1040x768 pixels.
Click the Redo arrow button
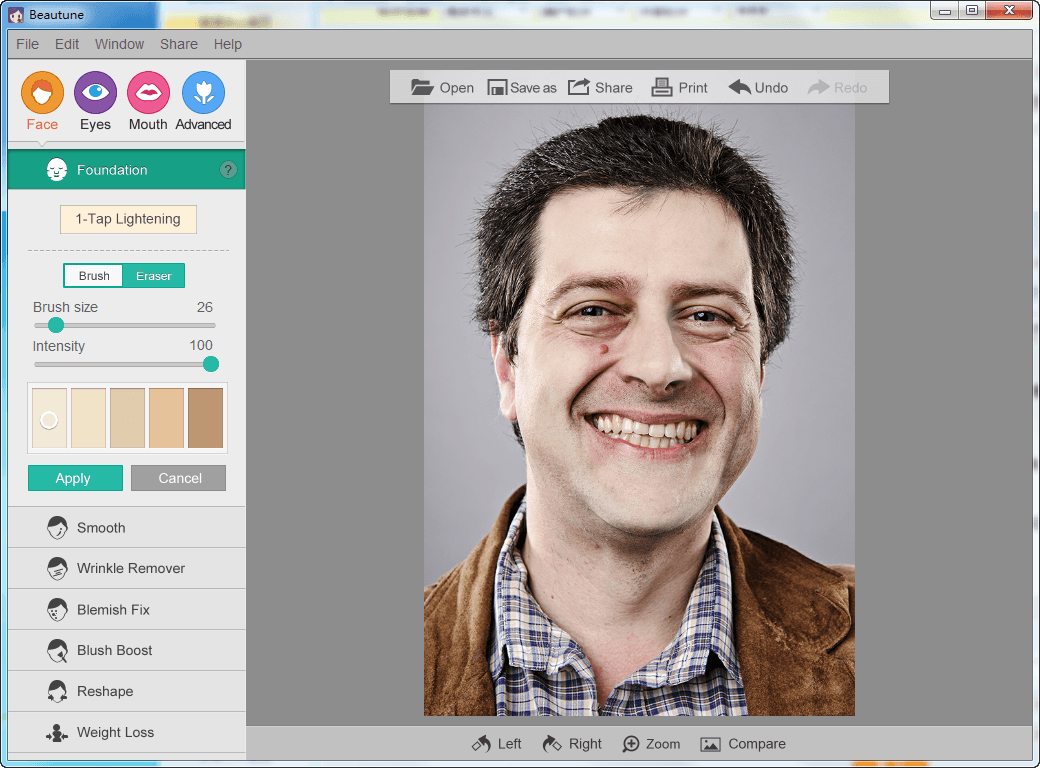pyautogui.click(x=838, y=88)
